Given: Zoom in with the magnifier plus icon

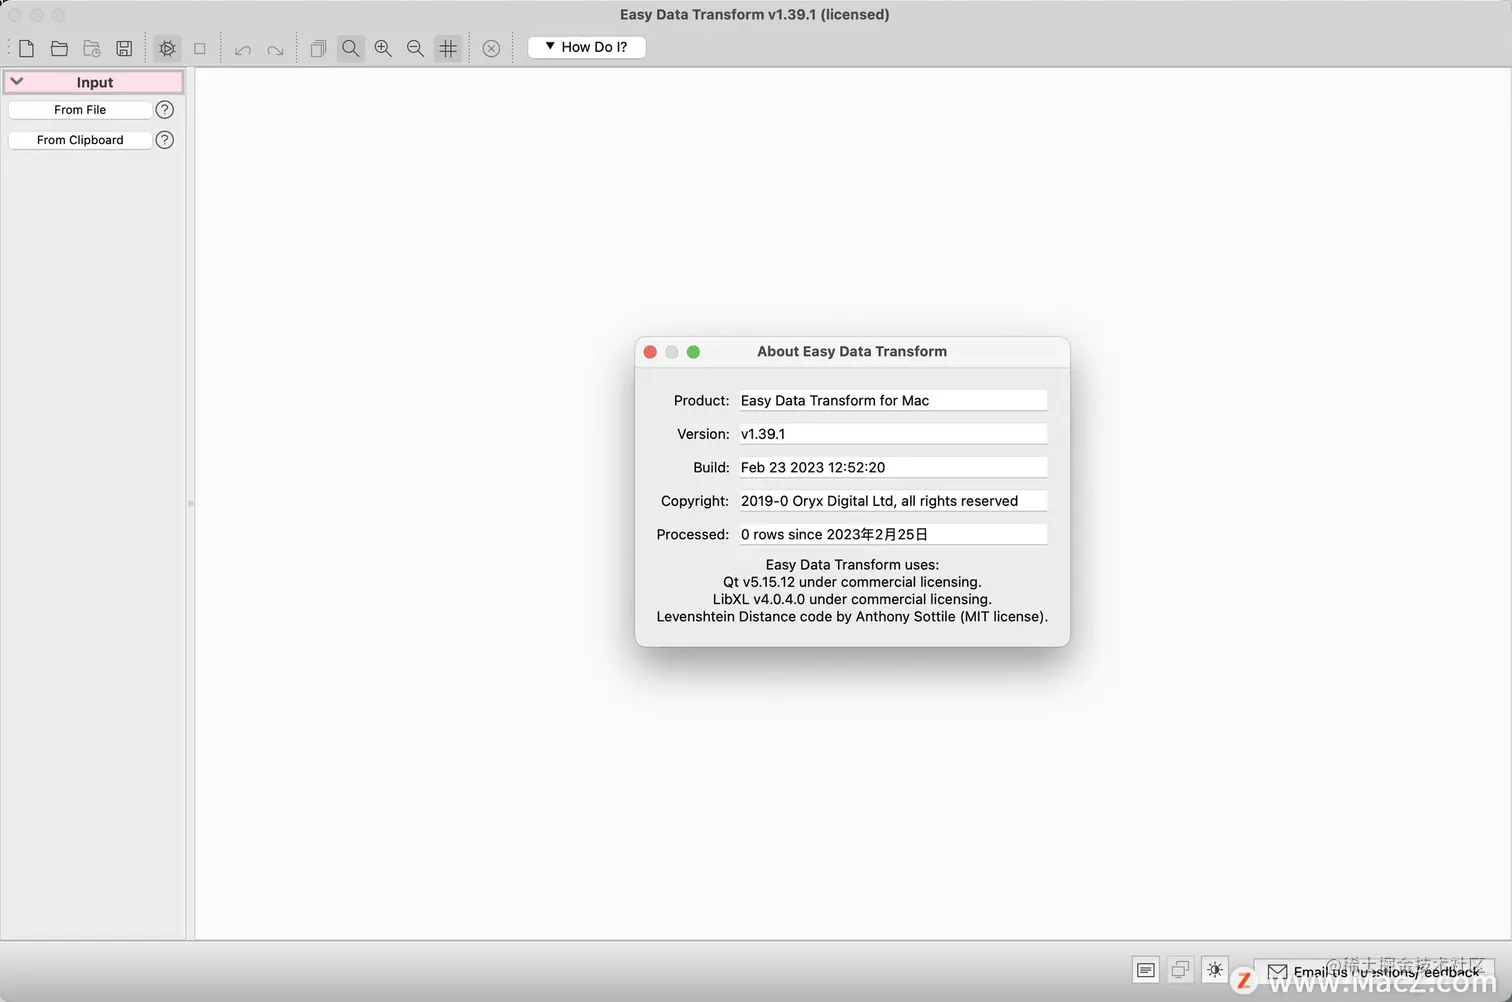Looking at the screenshot, I should click(383, 48).
